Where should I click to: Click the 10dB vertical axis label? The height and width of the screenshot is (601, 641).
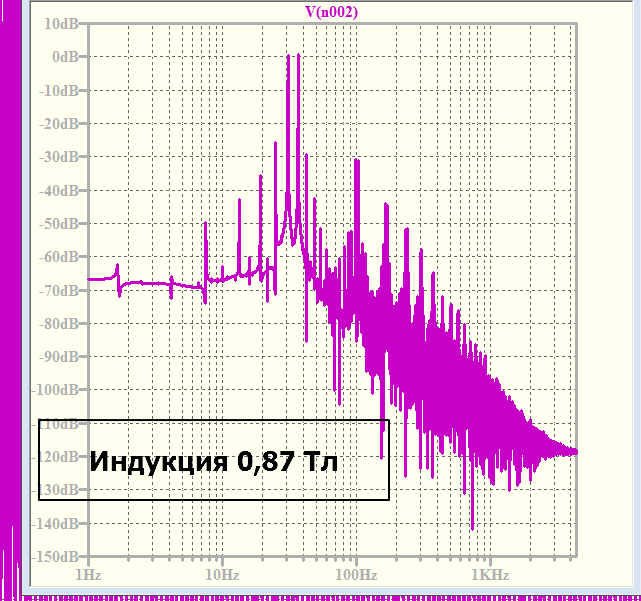tap(61, 24)
